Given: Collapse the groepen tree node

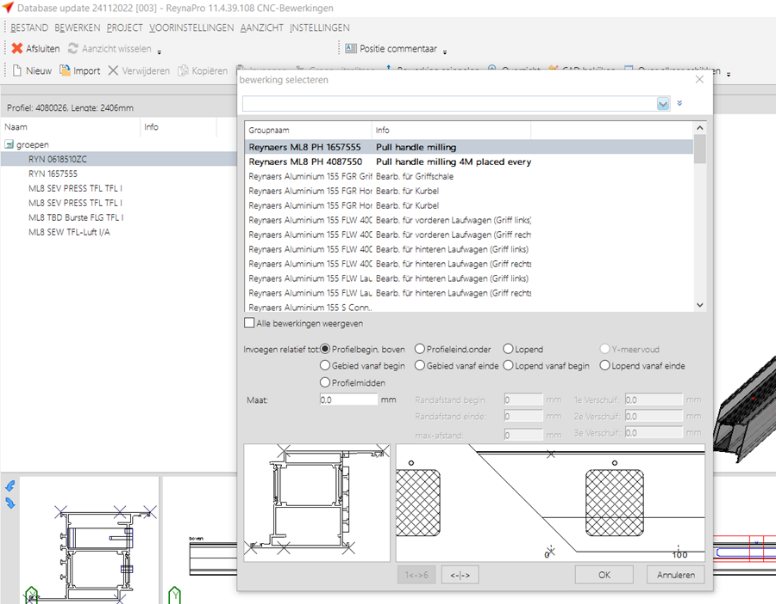Looking at the screenshot, I should pyautogui.click(x=9, y=145).
